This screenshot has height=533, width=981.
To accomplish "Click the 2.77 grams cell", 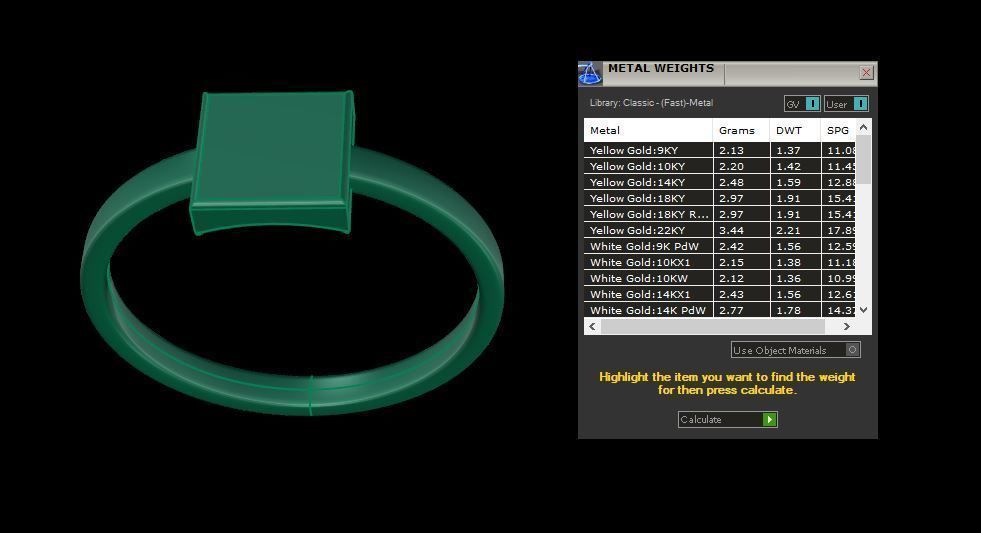I will coord(741,310).
